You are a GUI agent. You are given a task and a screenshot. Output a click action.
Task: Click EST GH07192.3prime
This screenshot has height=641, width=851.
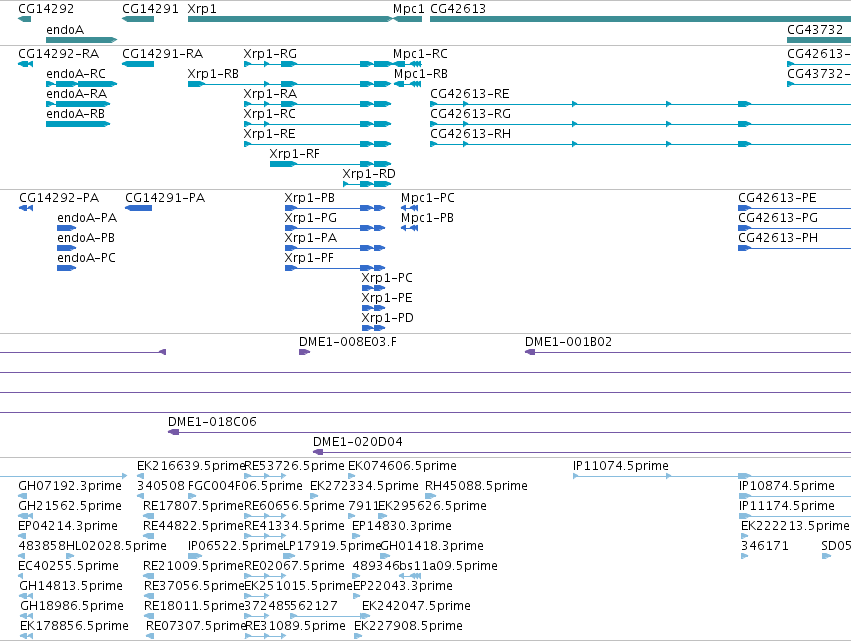pyautogui.click(x=70, y=486)
